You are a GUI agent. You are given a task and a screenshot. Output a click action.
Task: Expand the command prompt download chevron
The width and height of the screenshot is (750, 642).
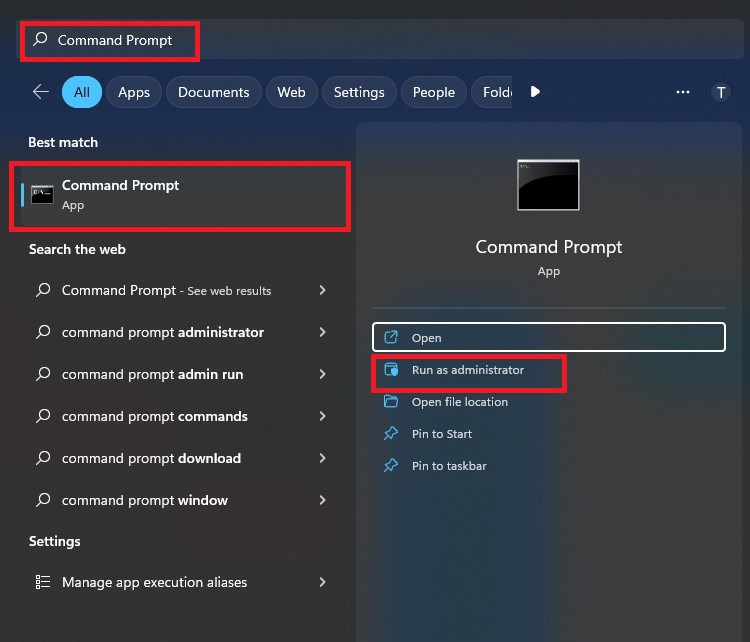(x=322, y=458)
